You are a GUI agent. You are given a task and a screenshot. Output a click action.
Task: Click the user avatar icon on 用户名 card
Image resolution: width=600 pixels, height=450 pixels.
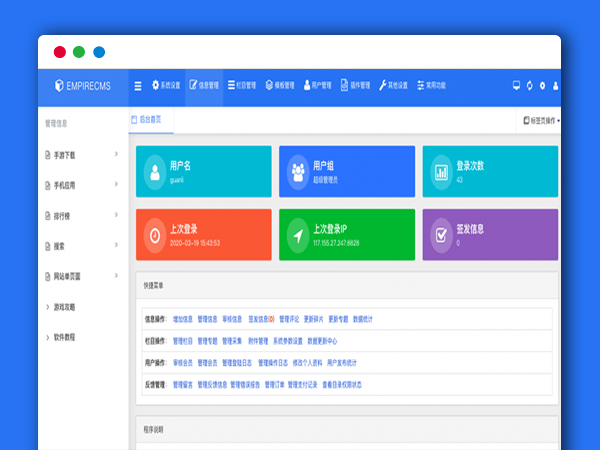point(155,171)
